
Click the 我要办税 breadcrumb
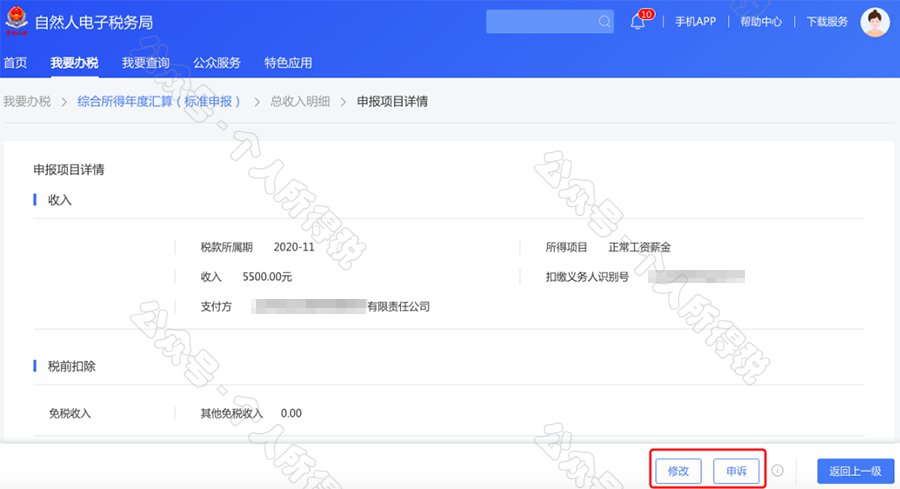27,102
